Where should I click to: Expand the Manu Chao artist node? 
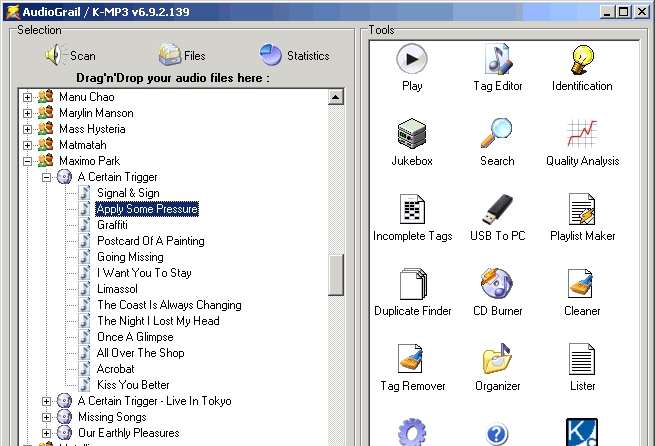coord(27,97)
